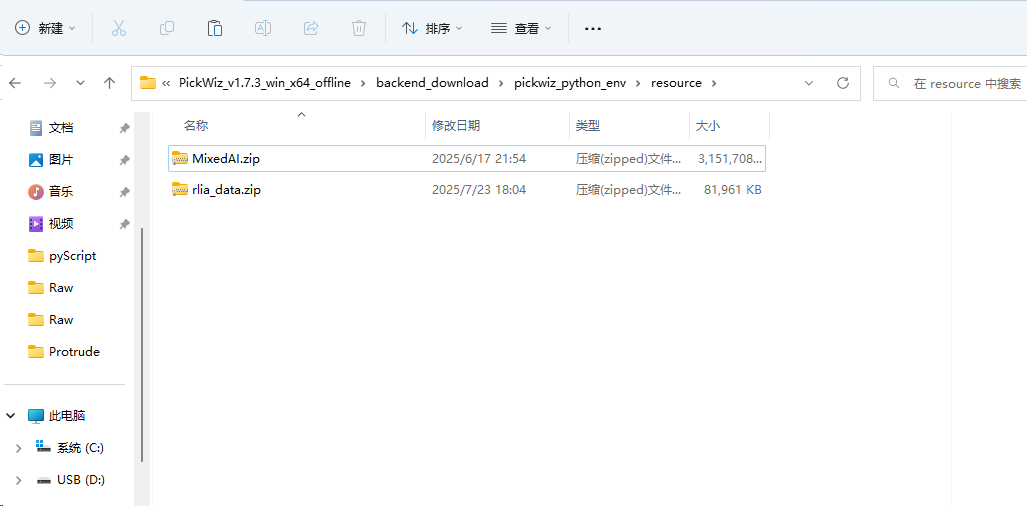Click the Share icon in toolbar
This screenshot has height=506, width=1027.
[311, 28]
